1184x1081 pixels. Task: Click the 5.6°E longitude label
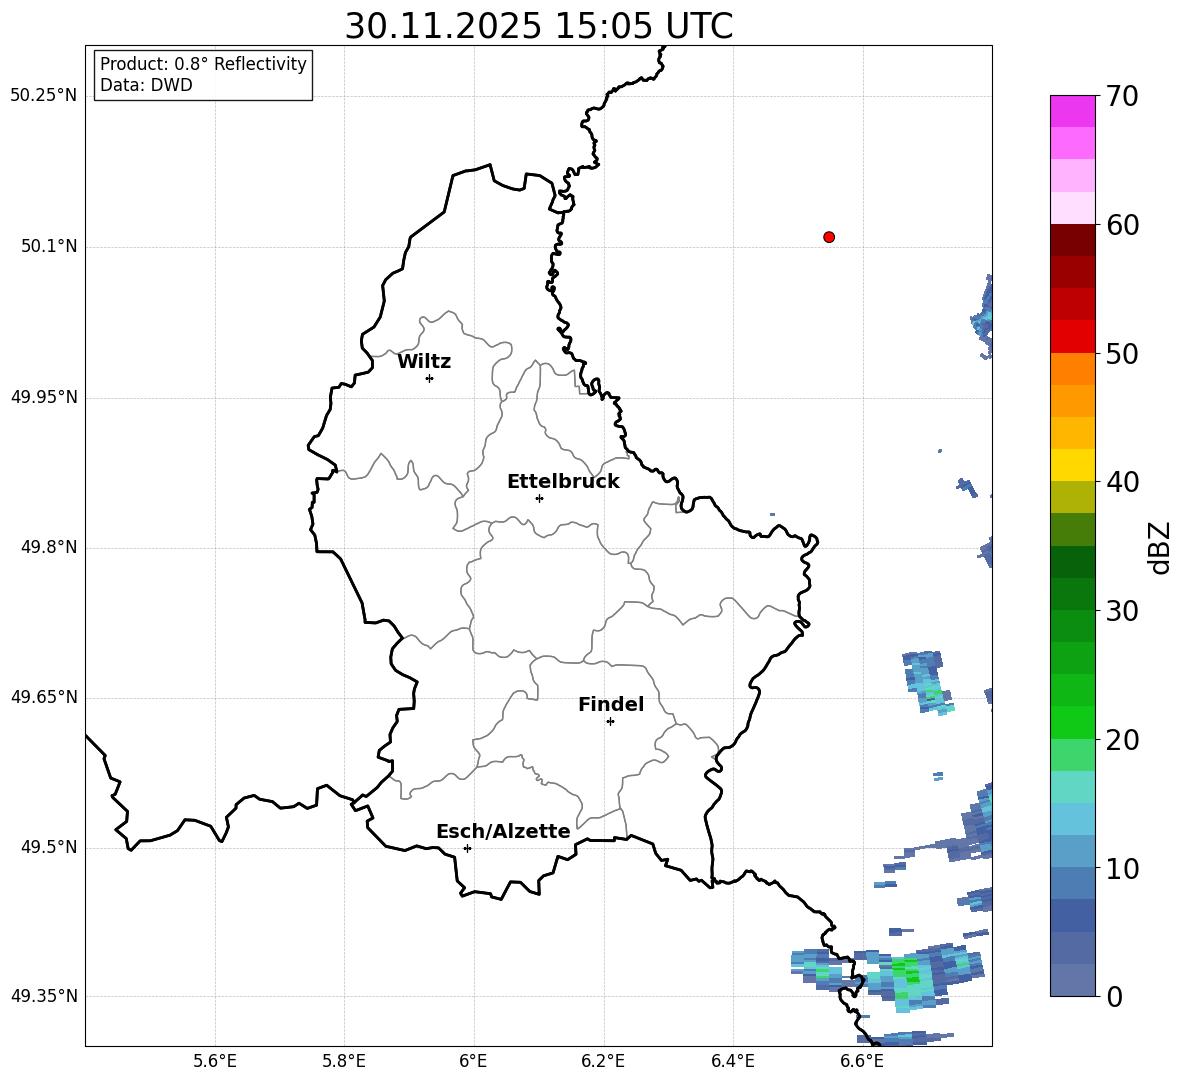point(215,1061)
